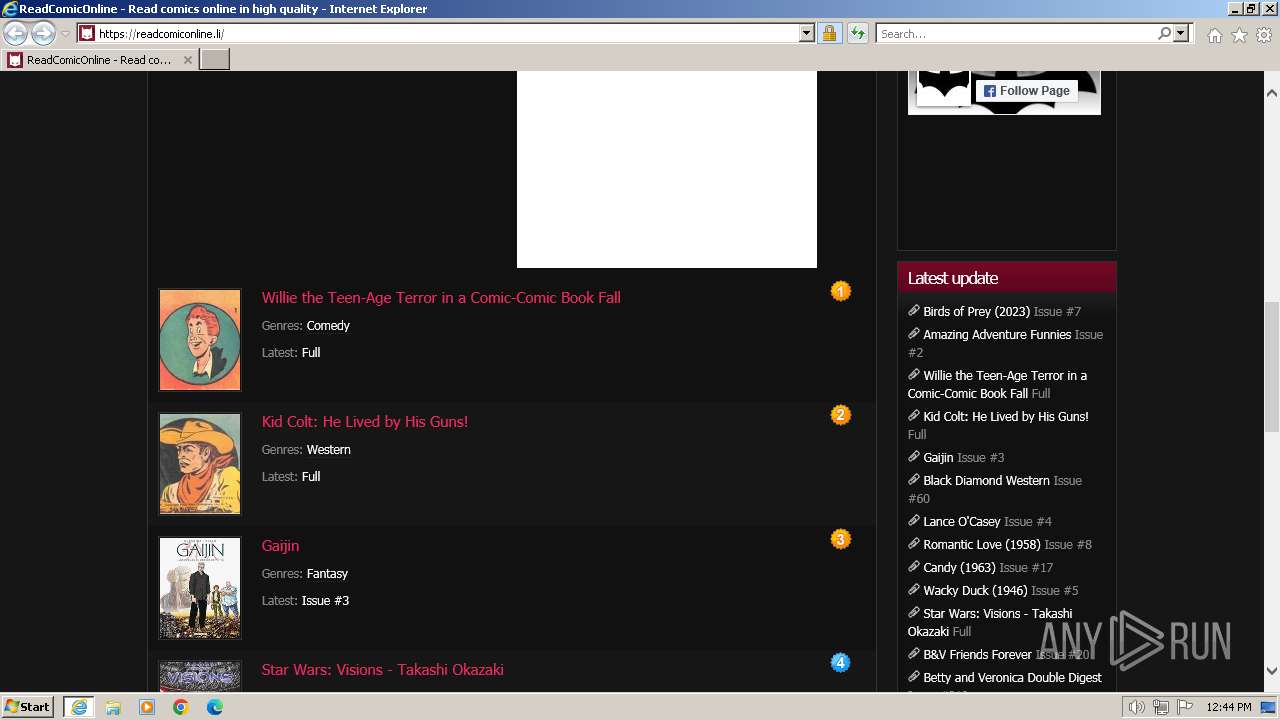Open Lance O'Casey in Latest update
Screen dimensions: 1280x720
coord(962,521)
